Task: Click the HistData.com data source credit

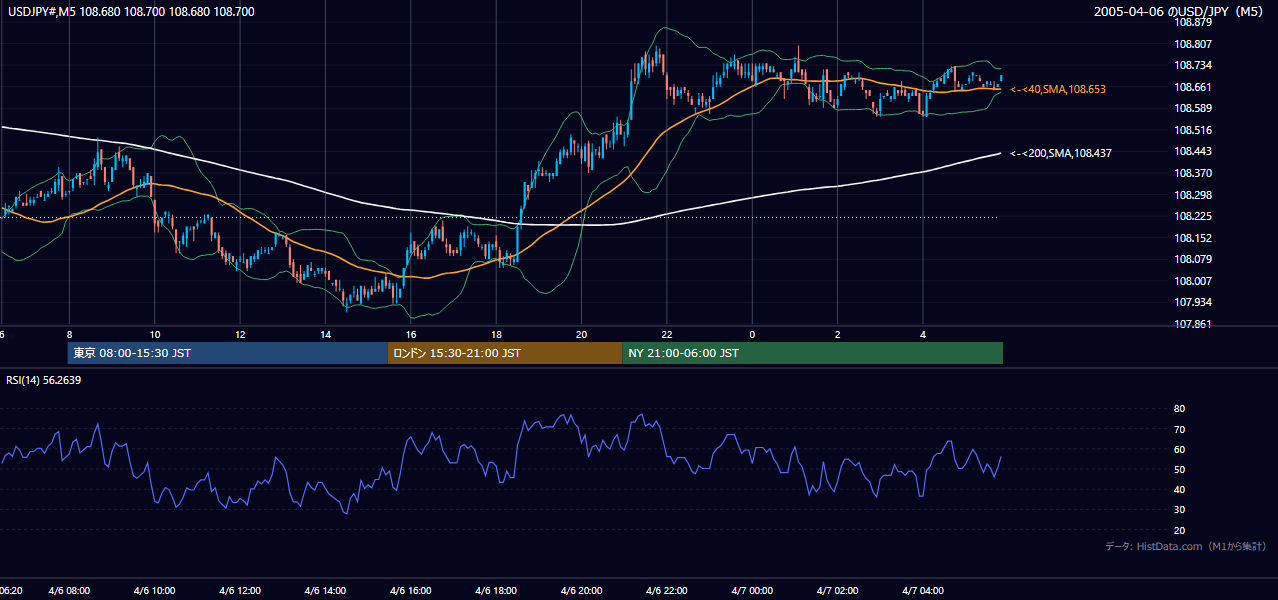Action: (x=1186, y=546)
